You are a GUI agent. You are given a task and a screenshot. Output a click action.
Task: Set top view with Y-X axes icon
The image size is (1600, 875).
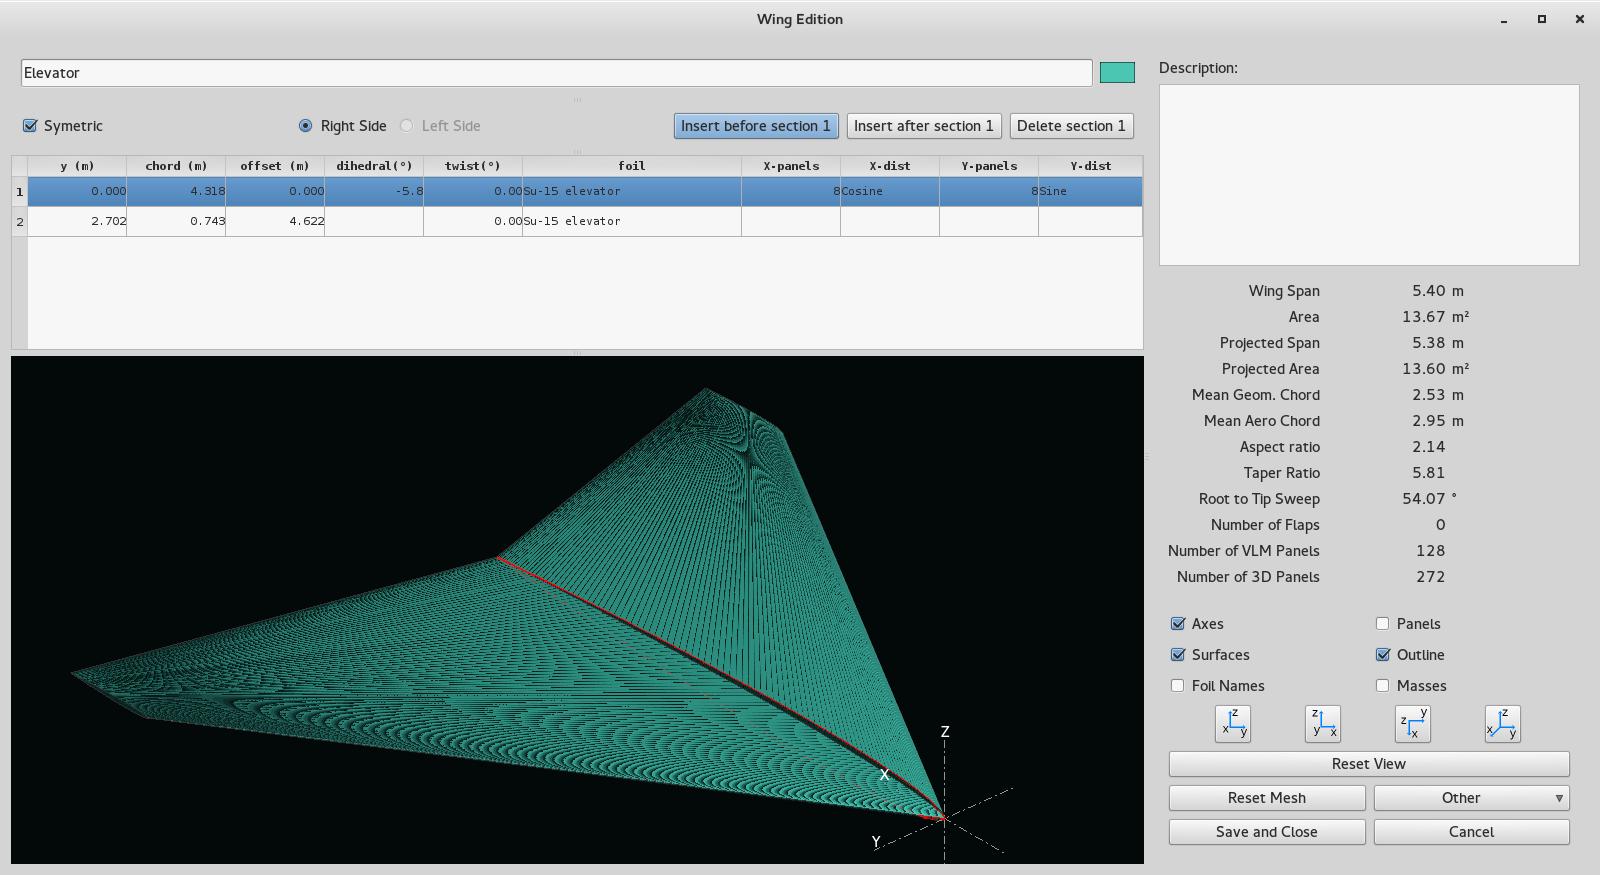click(x=1412, y=724)
